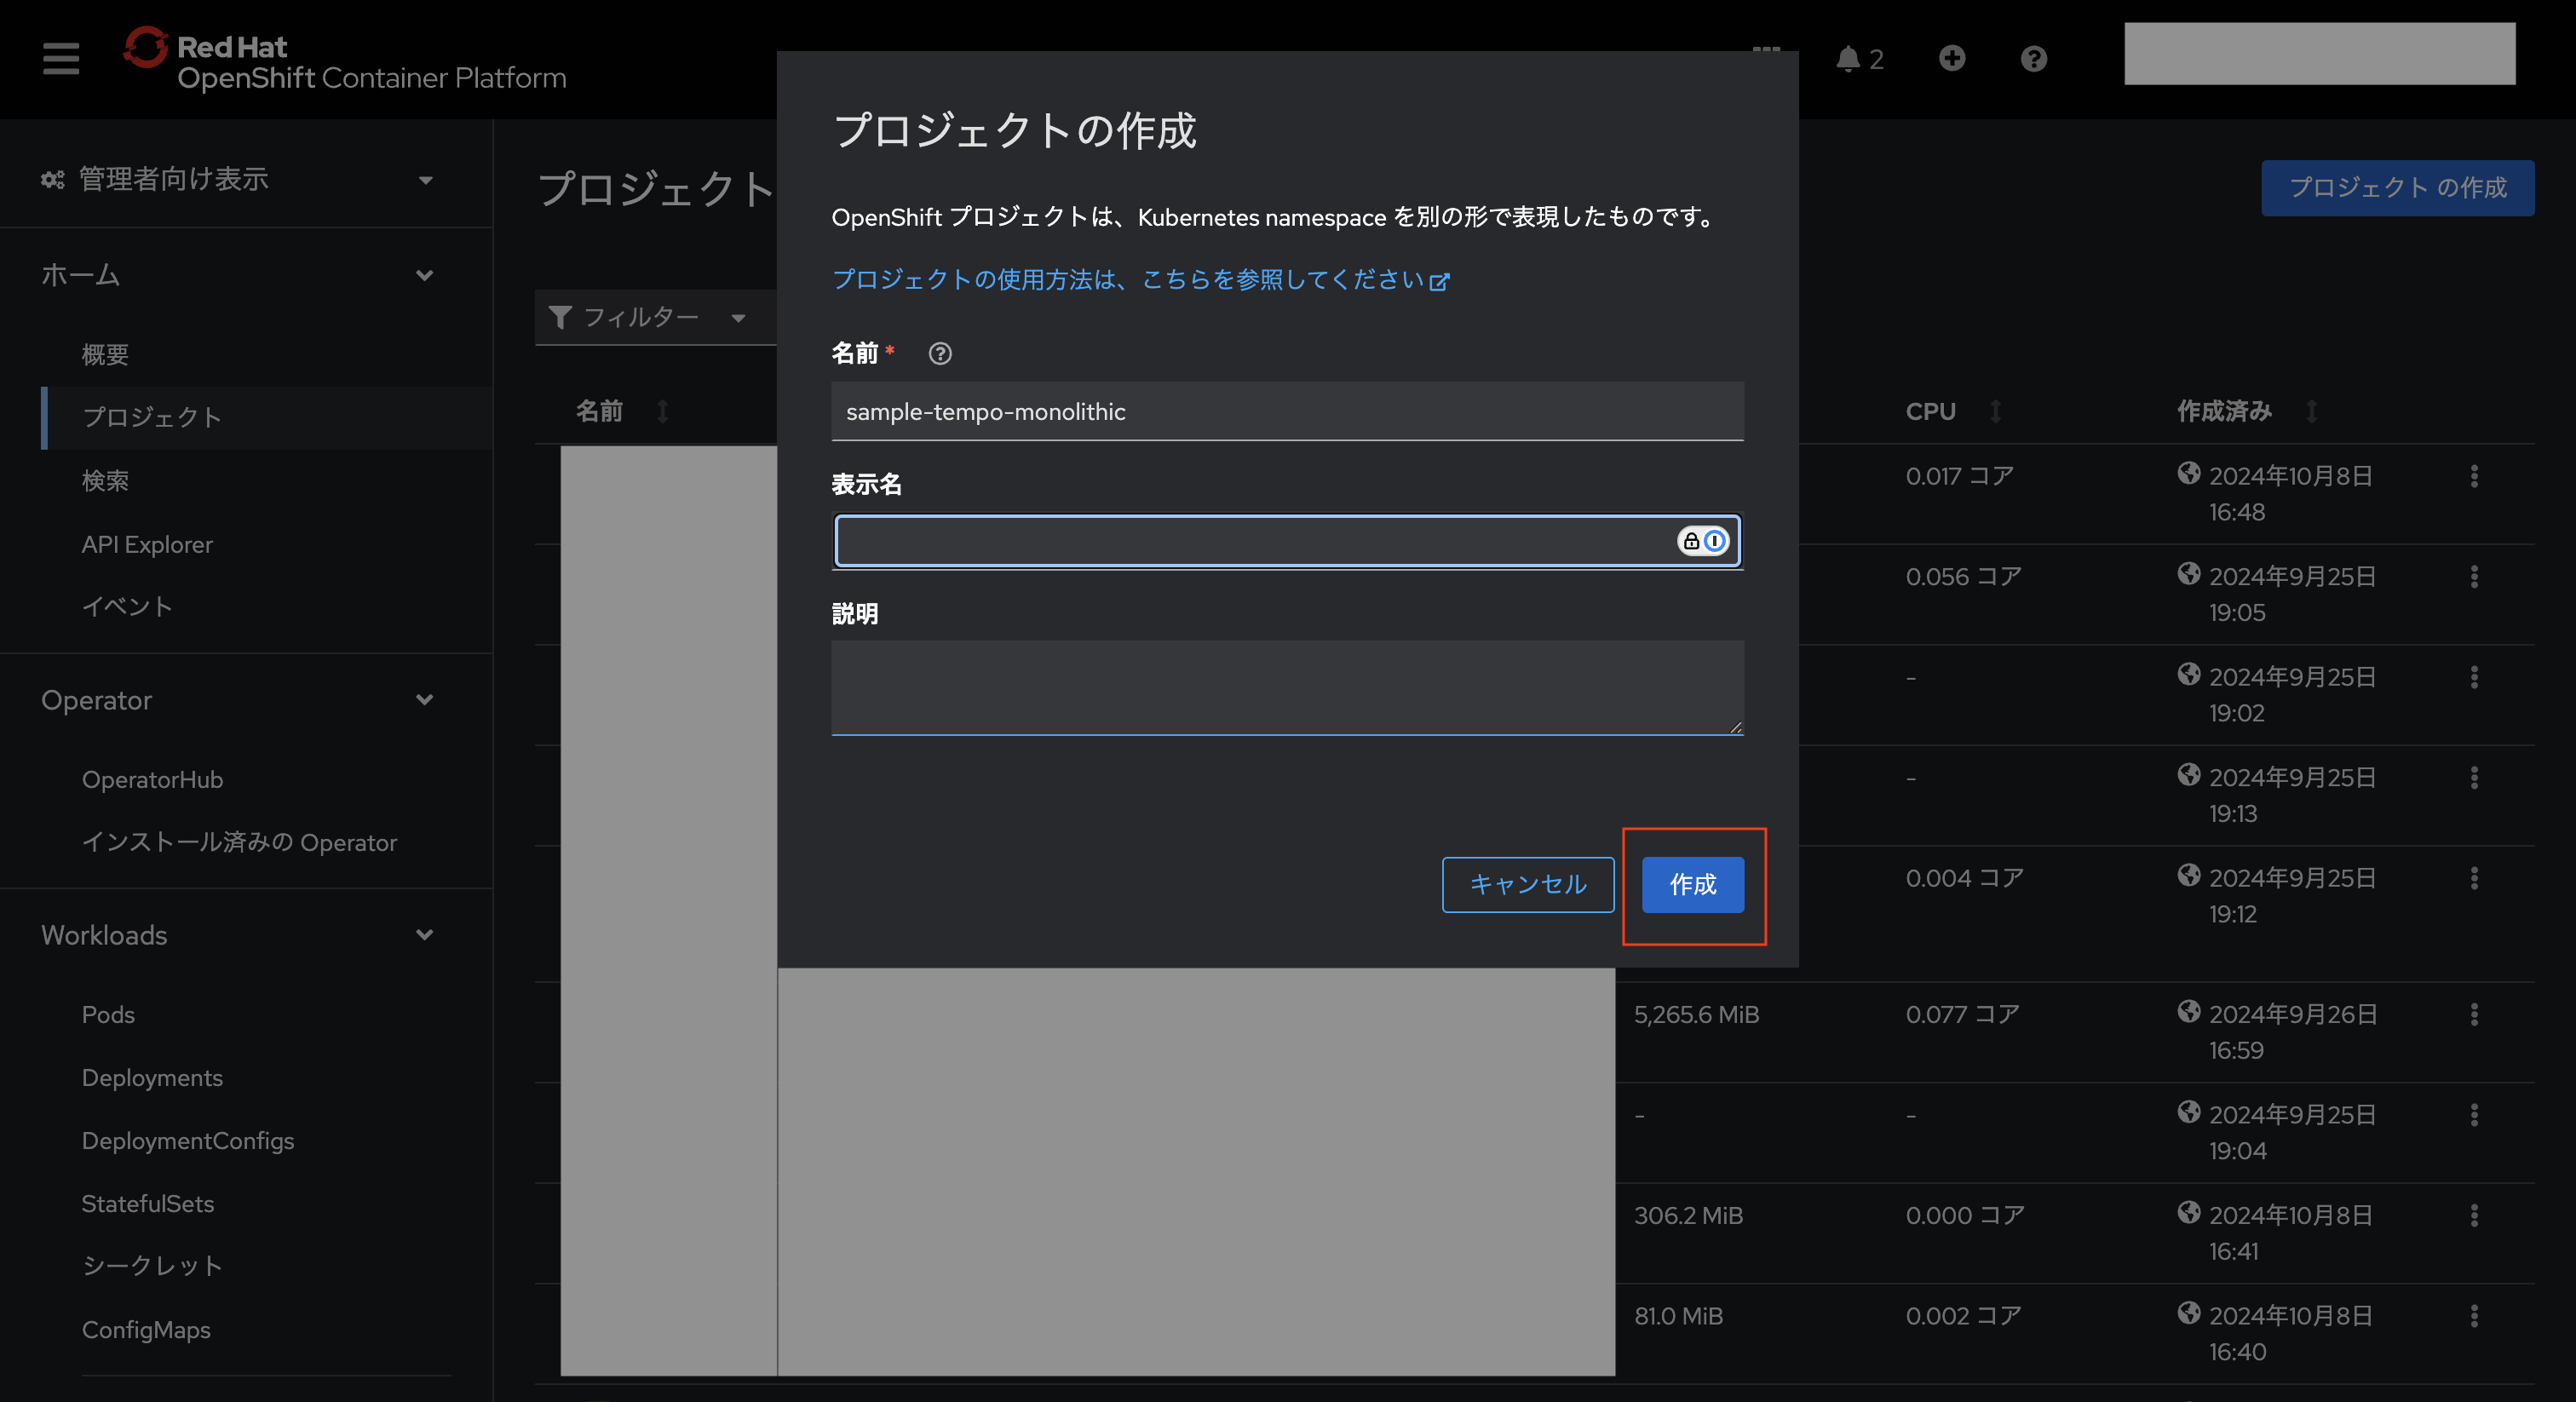
Task: Open the help question mark menu
Action: point(2033,58)
